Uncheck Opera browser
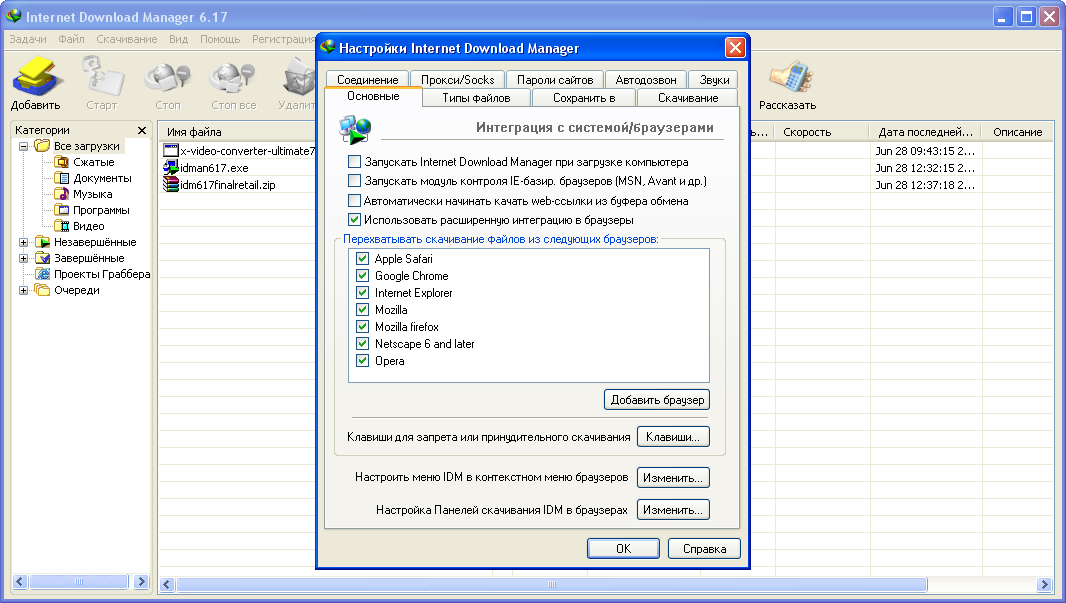This screenshot has height=603, width=1066. (x=362, y=360)
